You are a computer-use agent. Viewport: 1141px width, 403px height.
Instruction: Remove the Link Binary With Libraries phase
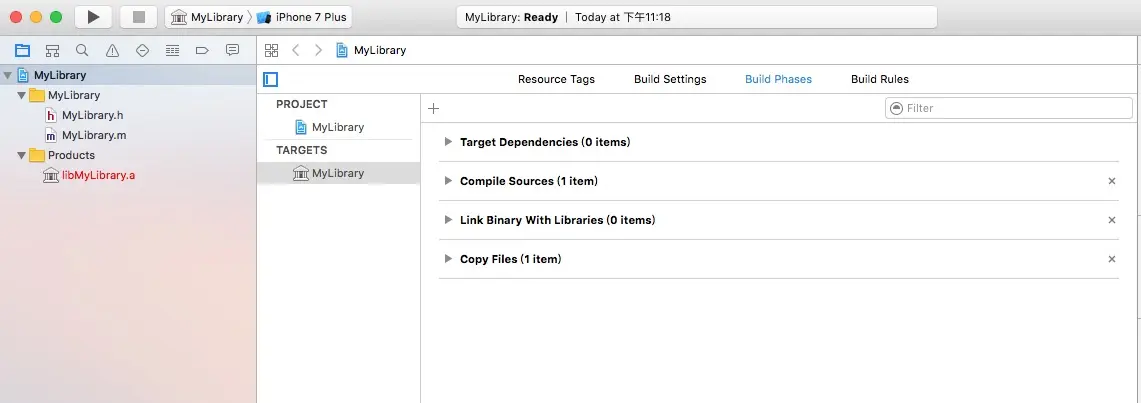pyautogui.click(x=1112, y=220)
